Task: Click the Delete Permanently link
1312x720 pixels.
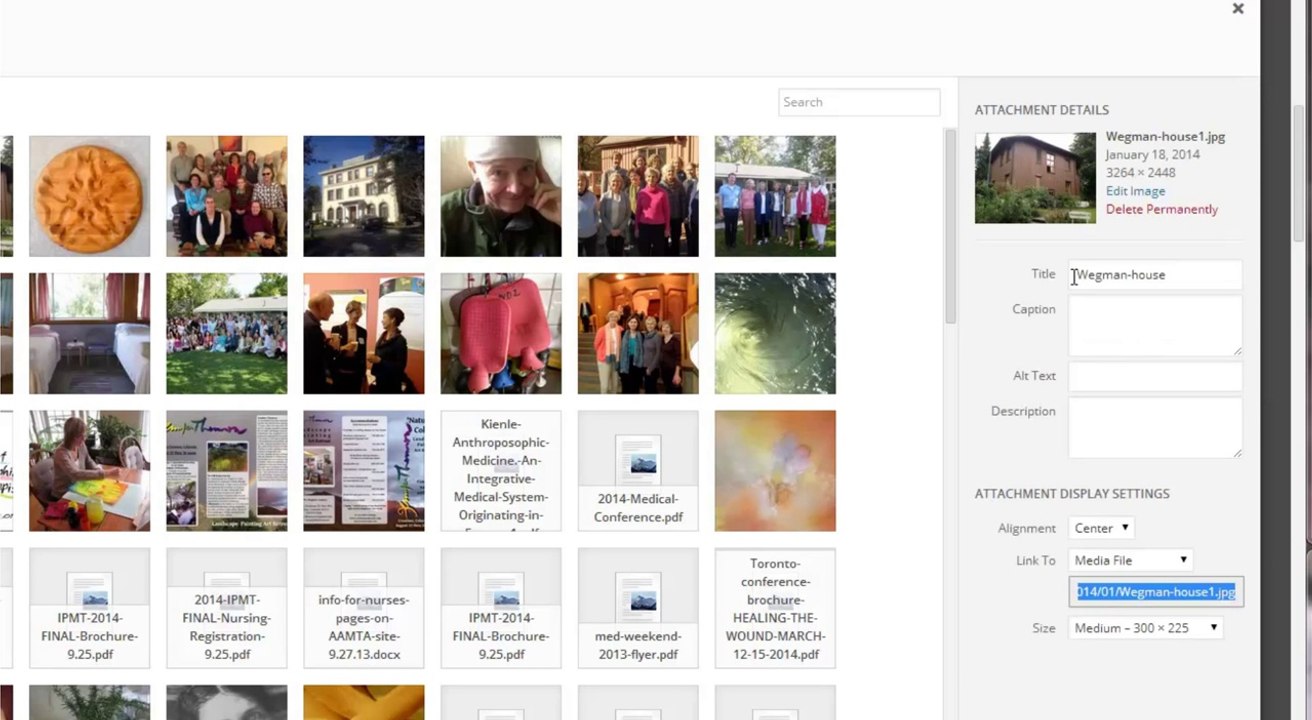Action: pos(1162,209)
